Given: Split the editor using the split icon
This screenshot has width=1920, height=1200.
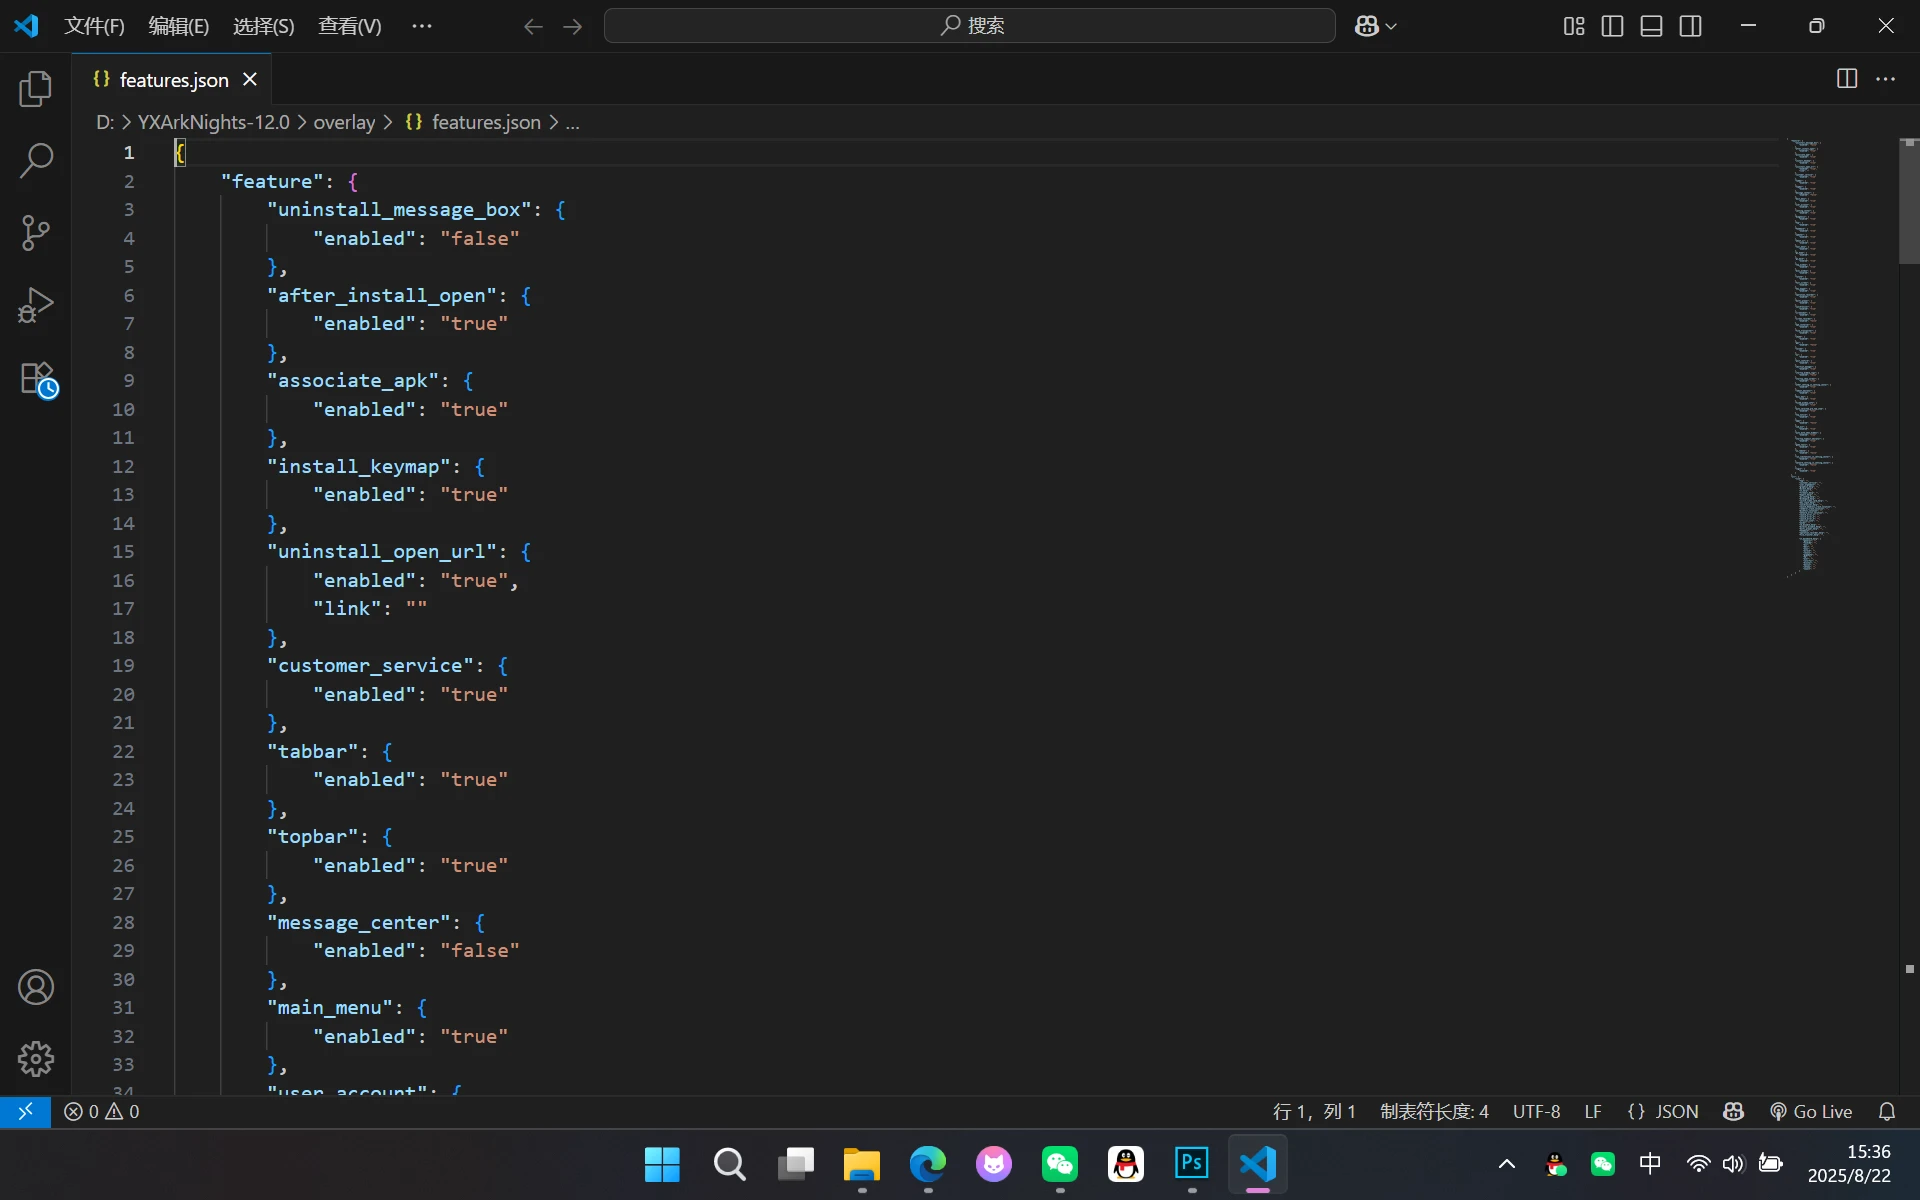Looking at the screenshot, I should pos(1846,78).
